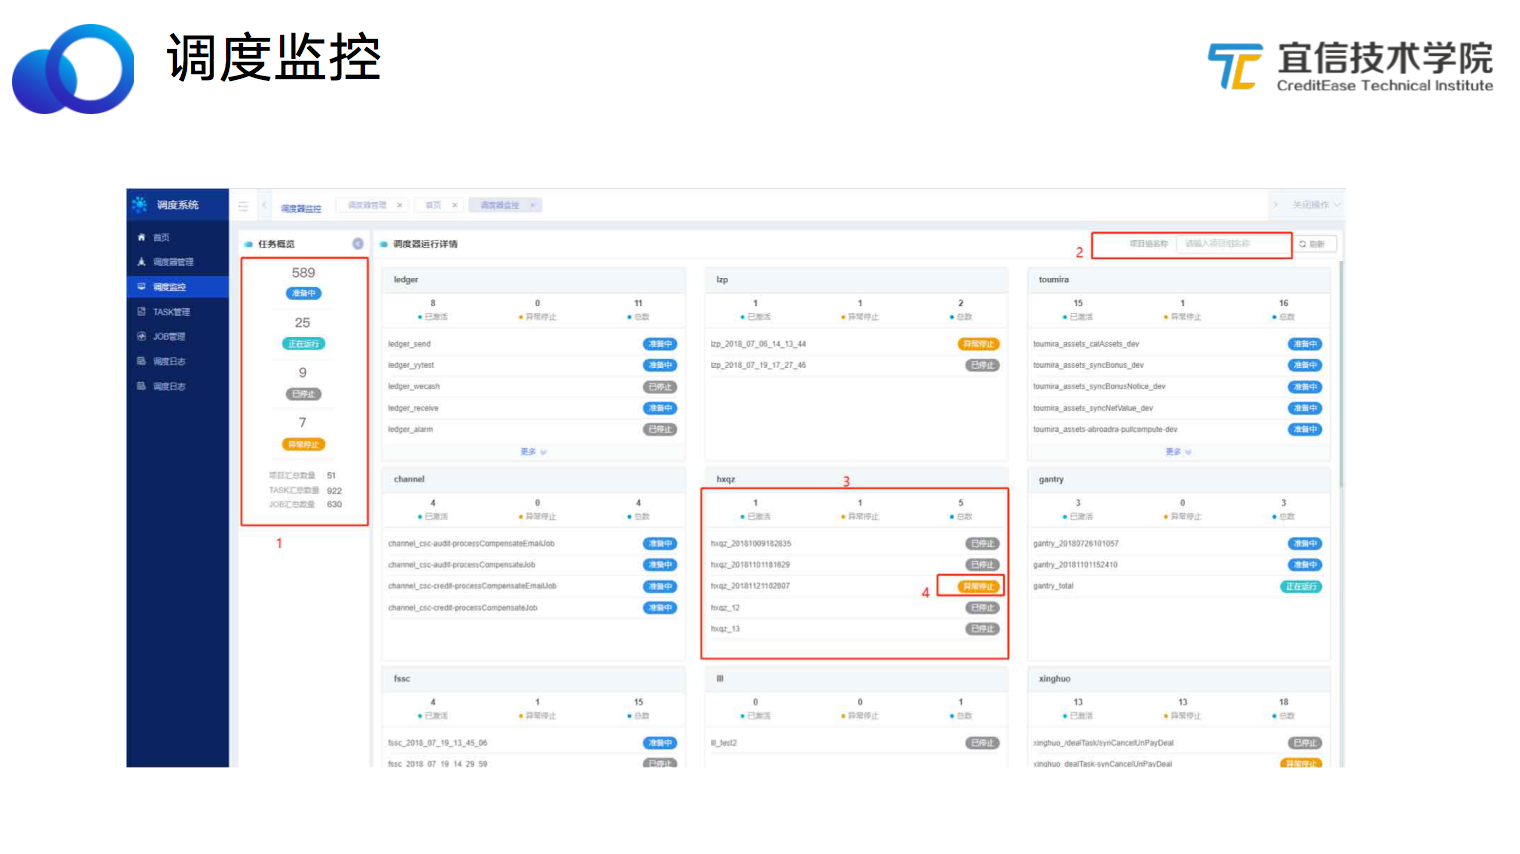The width and height of the screenshot is (1520, 854).
Task: Click the 正在运行 badge under 25
Action: pyautogui.click(x=304, y=344)
